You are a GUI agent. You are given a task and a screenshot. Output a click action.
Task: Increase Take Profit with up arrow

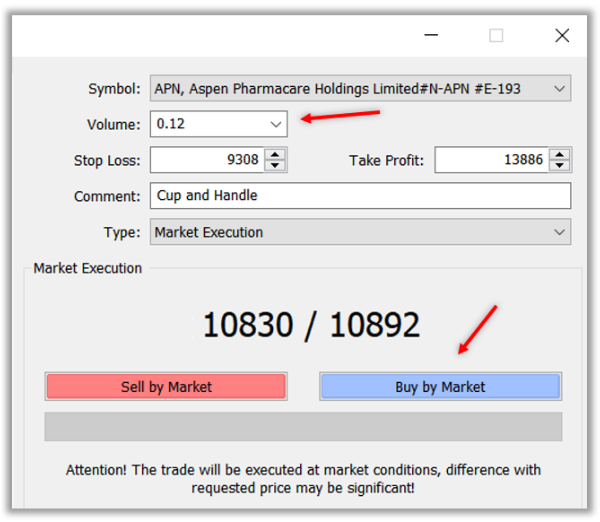(x=560, y=155)
